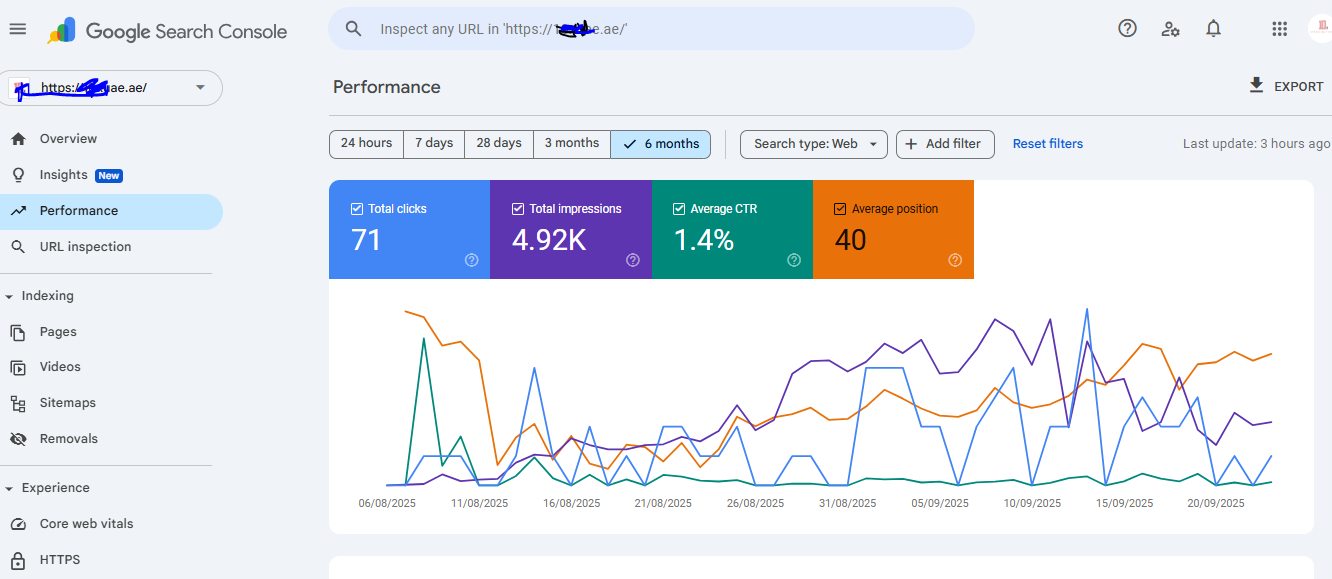Switch to the 28 days date range
This screenshot has width=1332, height=579.
click(x=498, y=144)
